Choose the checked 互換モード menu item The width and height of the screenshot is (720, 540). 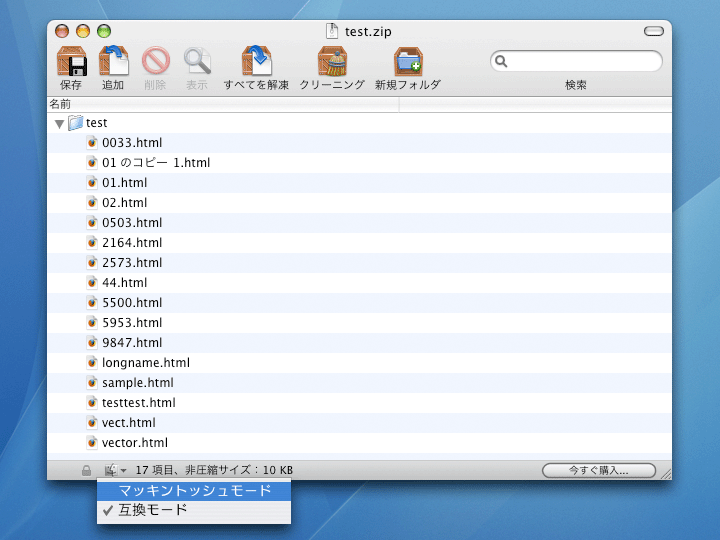click(194, 510)
